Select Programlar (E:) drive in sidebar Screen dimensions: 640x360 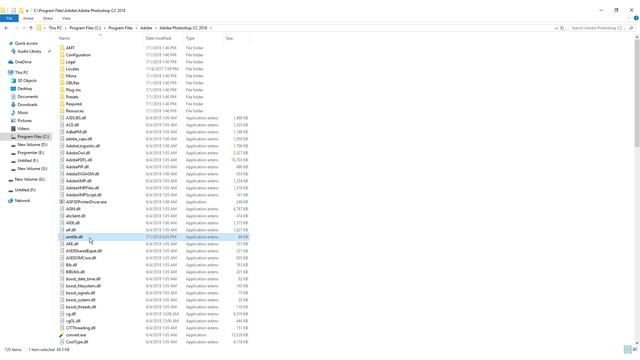pyautogui.click(x=30, y=153)
